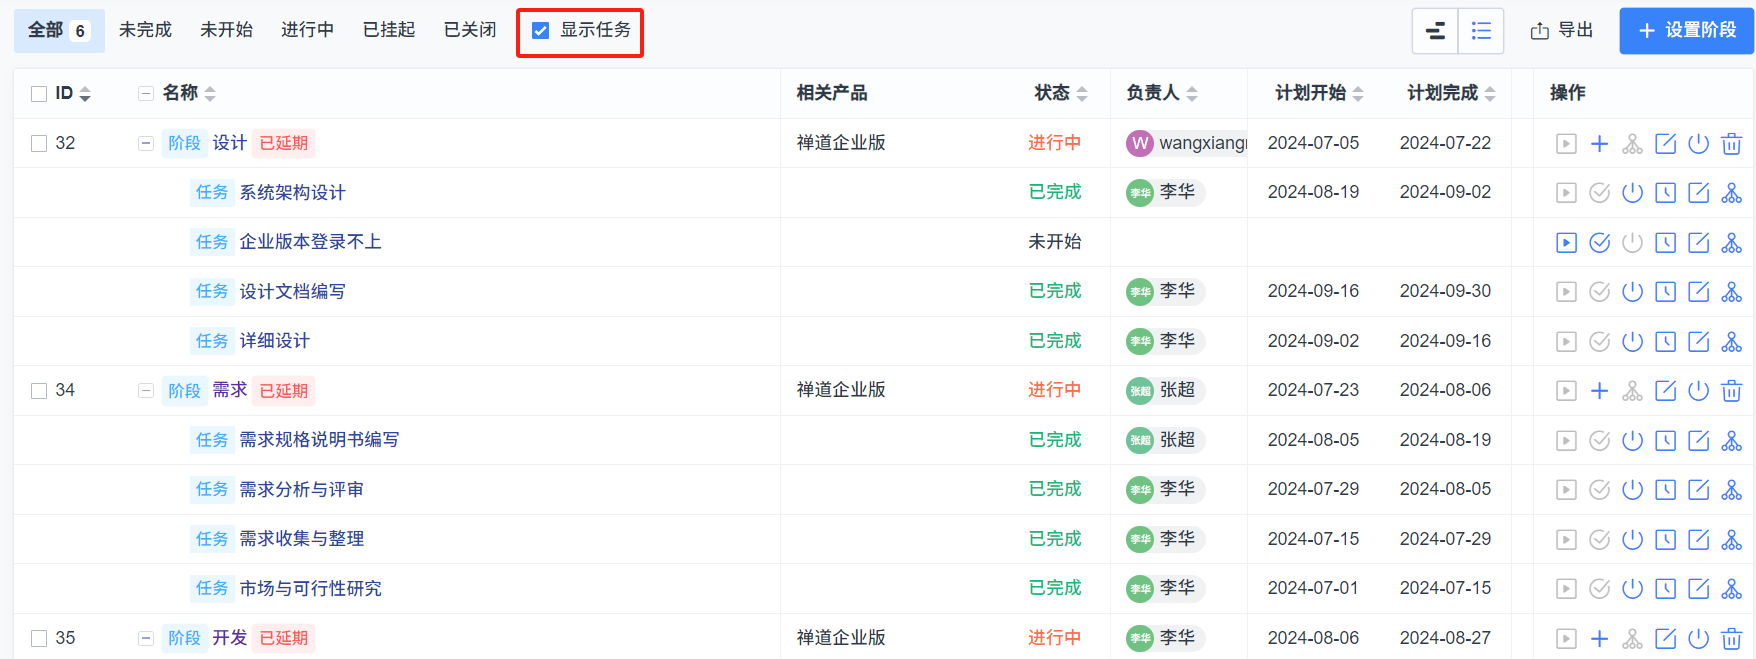The height and width of the screenshot is (659, 1756).
Task: Edit stage 设计 with the pencil icon
Action: pyautogui.click(x=1666, y=144)
